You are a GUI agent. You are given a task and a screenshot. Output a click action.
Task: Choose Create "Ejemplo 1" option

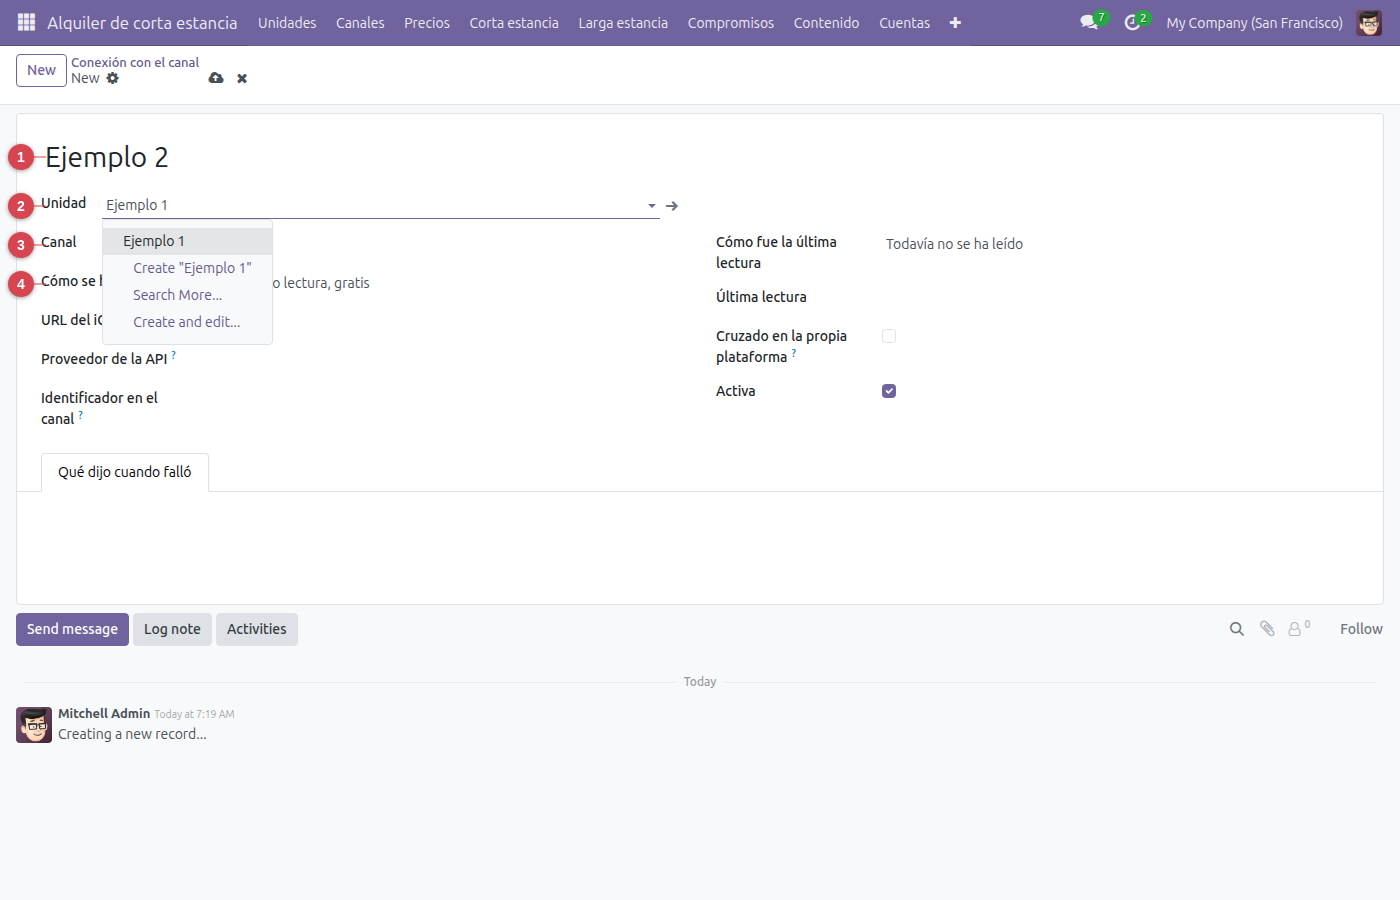187,268
